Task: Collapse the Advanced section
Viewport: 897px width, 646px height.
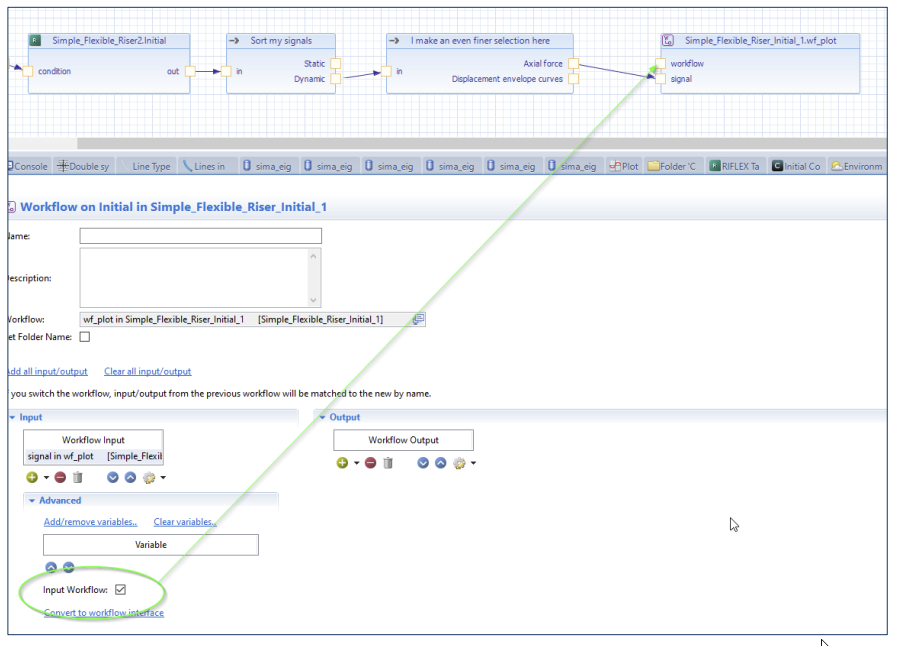Action: 32,500
